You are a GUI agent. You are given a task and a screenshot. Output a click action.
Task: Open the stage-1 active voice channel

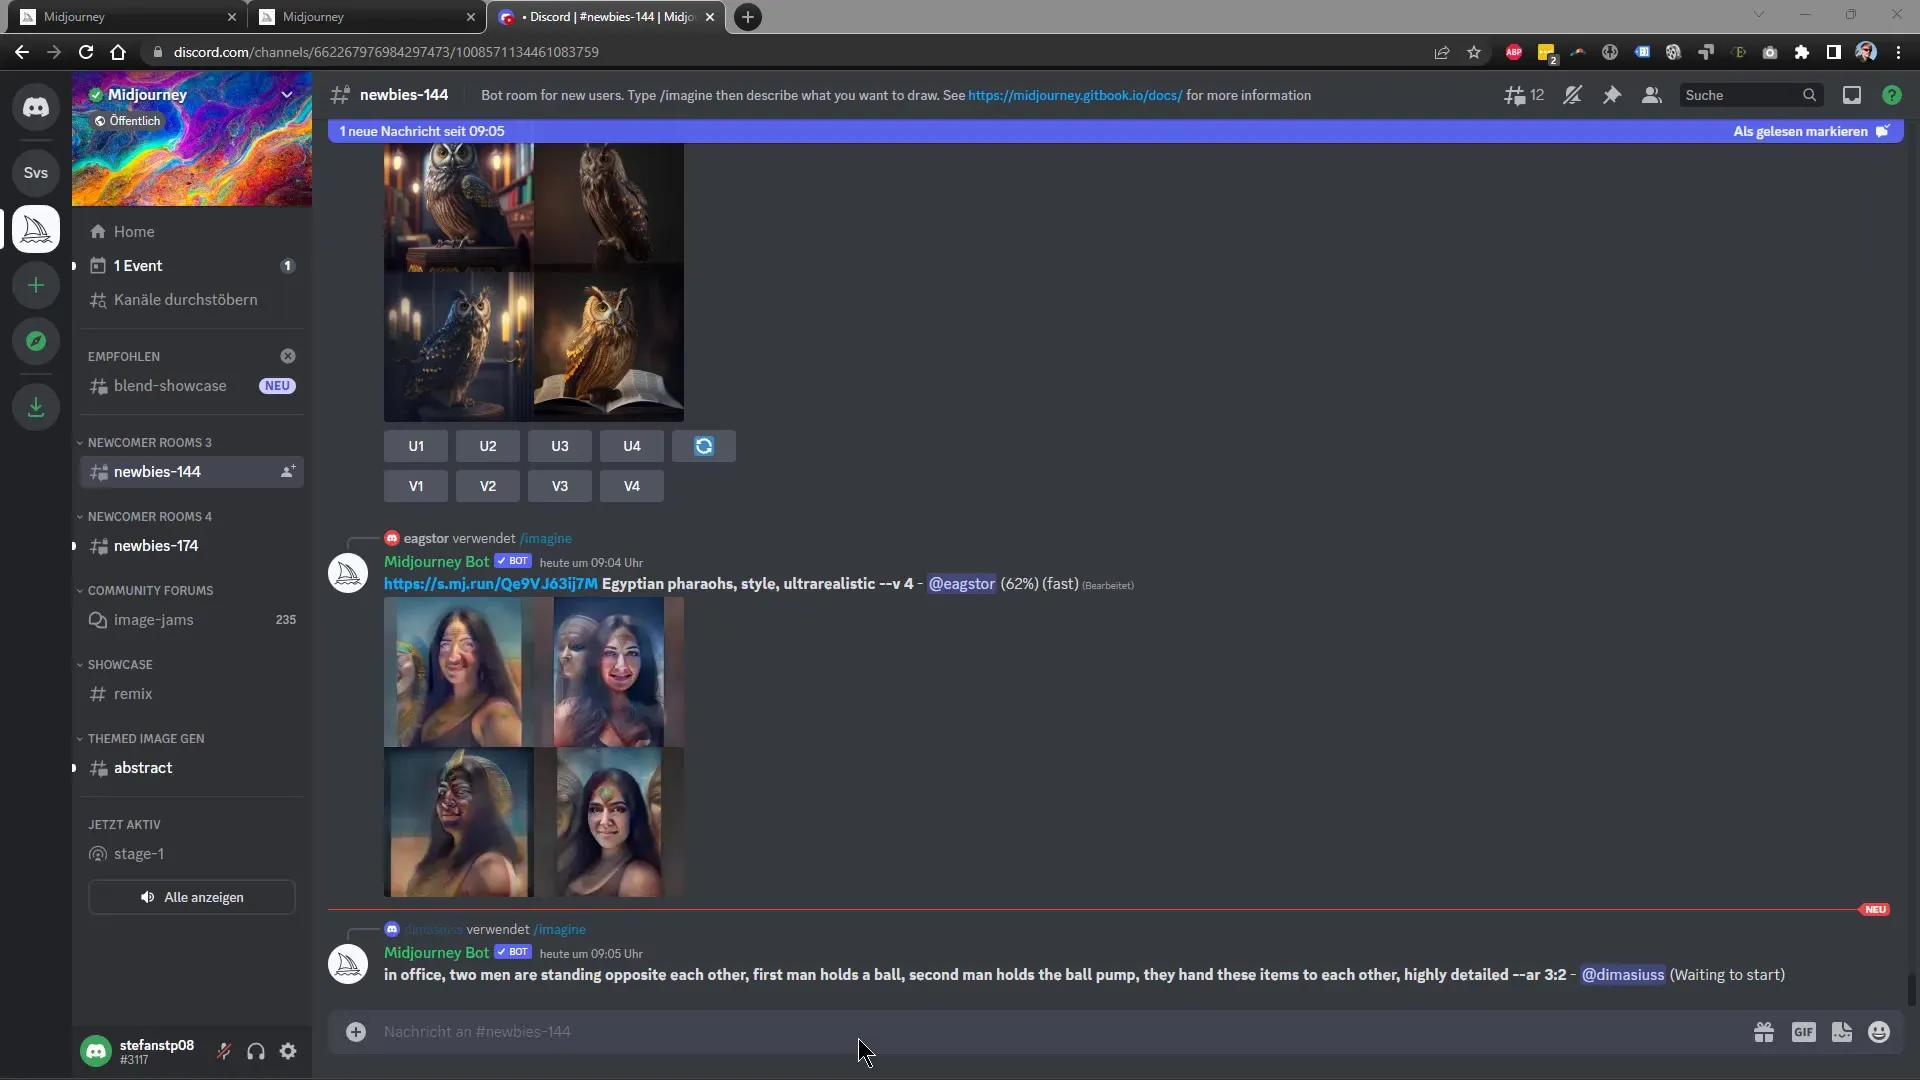click(138, 853)
